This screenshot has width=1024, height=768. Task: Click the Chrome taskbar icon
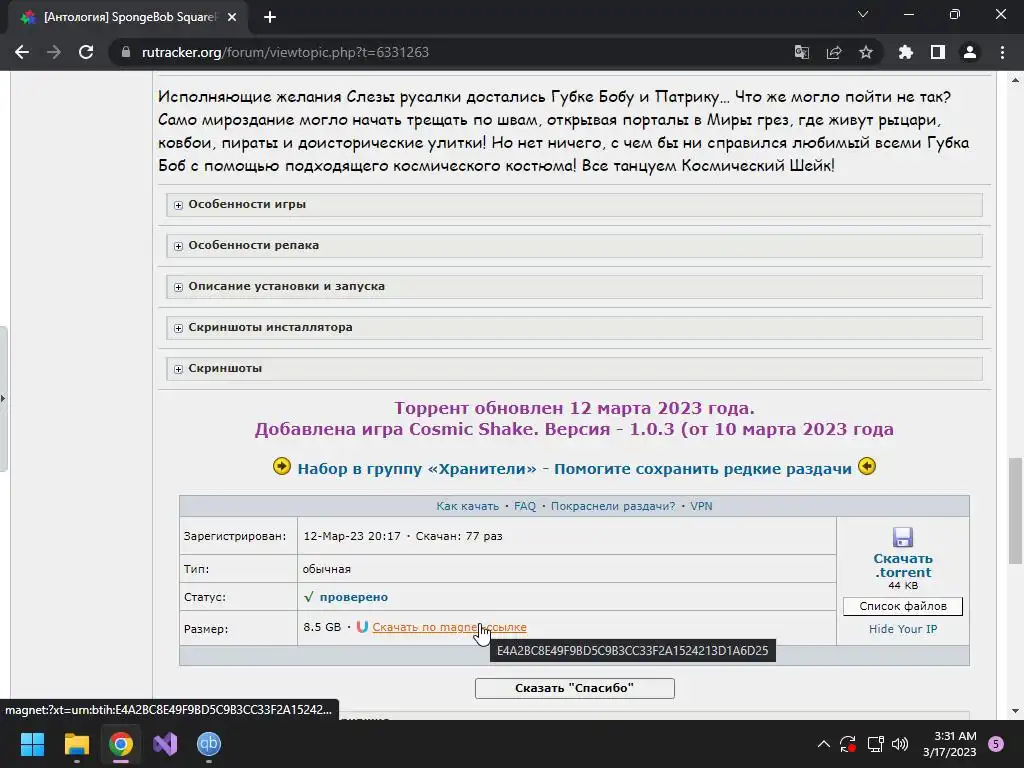tap(121, 744)
